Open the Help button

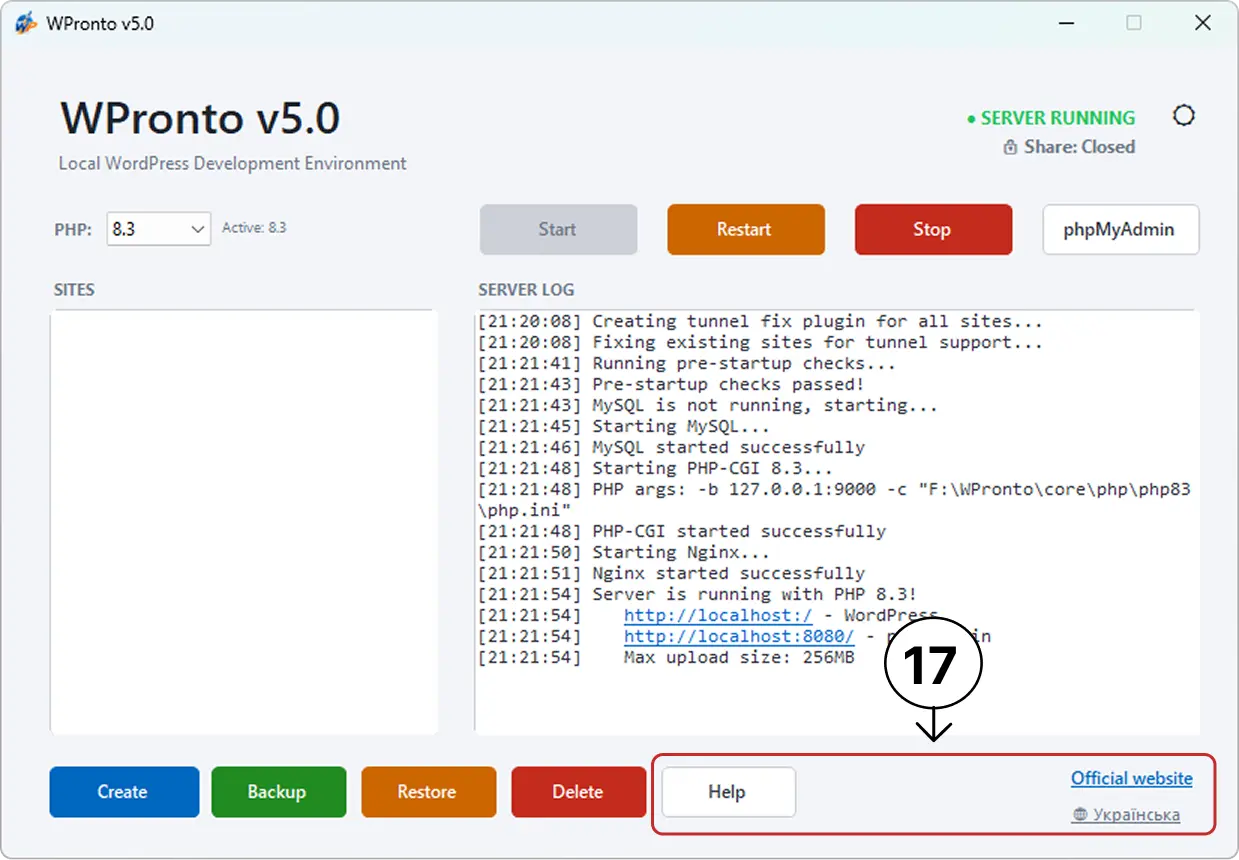(x=728, y=792)
